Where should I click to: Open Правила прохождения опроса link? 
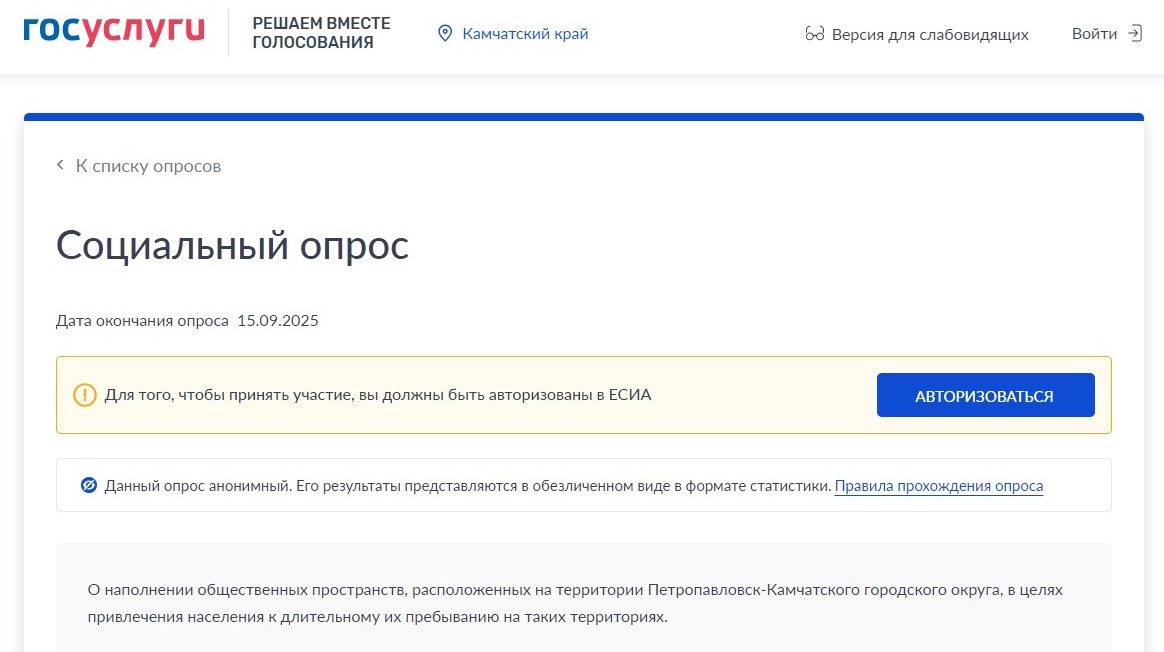tap(938, 487)
